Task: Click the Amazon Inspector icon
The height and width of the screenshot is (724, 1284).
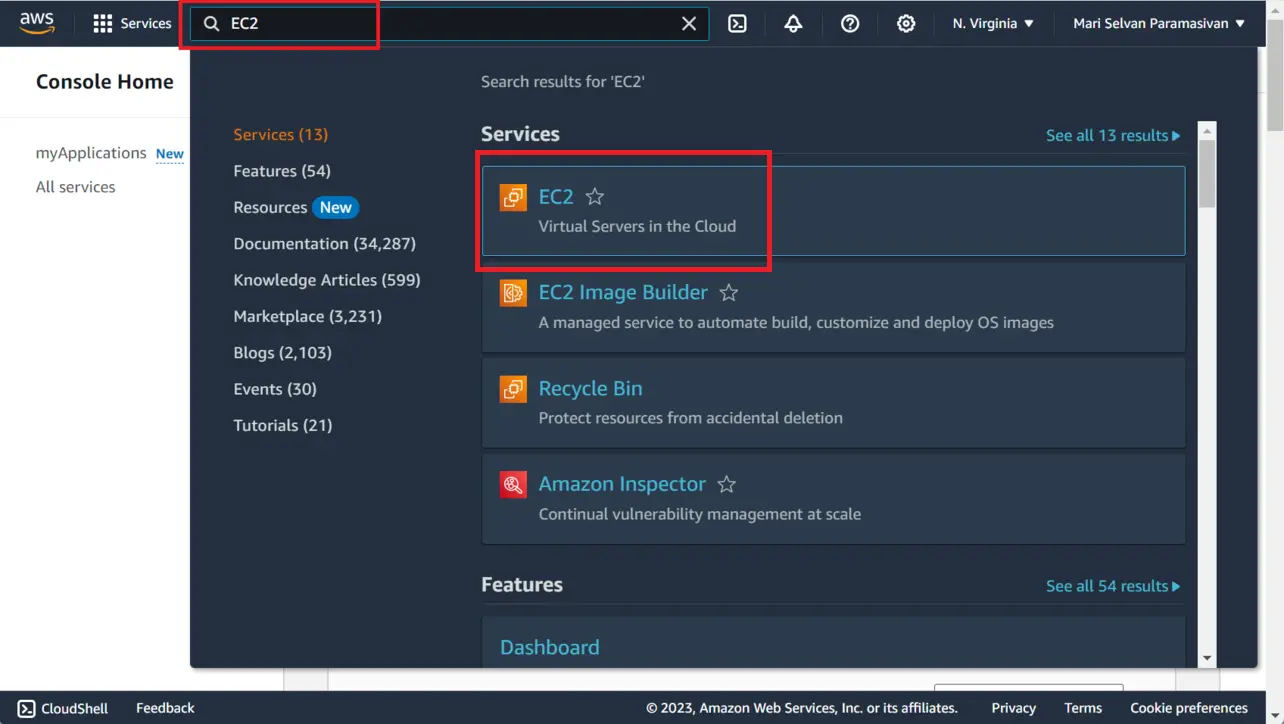Action: (x=513, y=485)
